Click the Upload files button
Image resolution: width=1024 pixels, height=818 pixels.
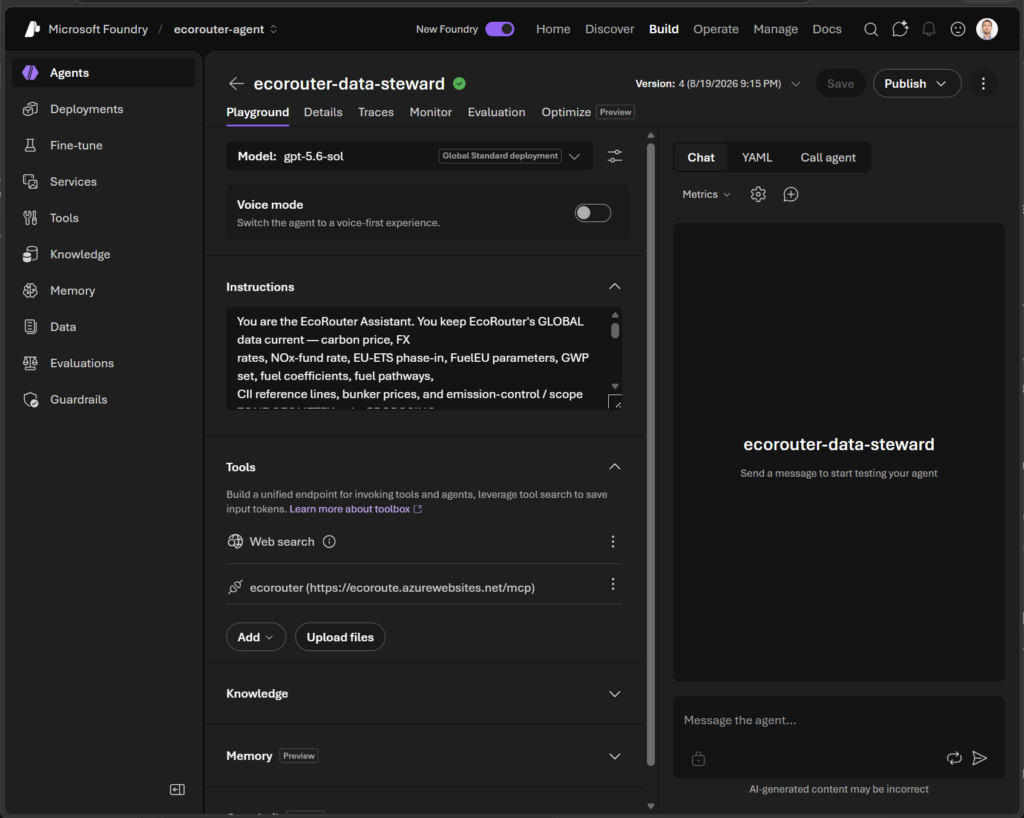click(x=340, y=637)
